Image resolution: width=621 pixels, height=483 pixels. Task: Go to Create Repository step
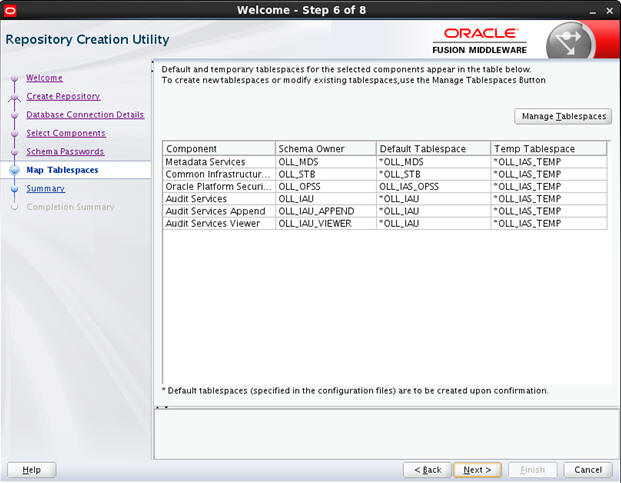point(63,96)
